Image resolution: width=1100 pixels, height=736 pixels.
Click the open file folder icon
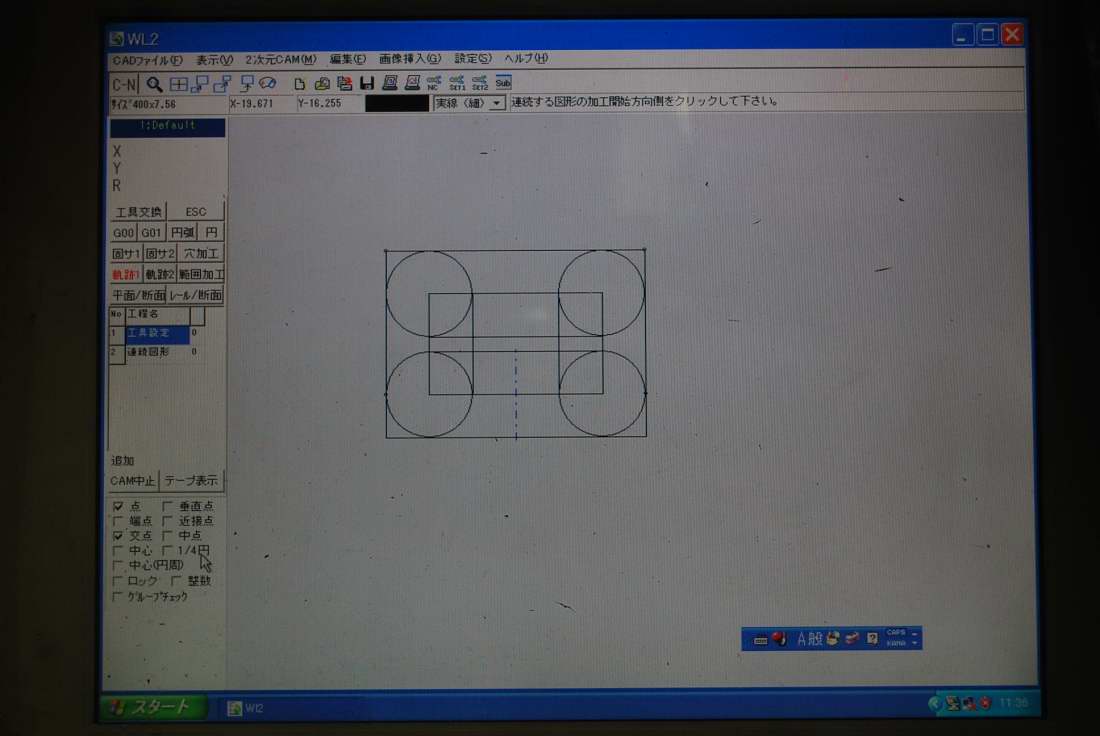pyautogui.click(x=322, y=83)
